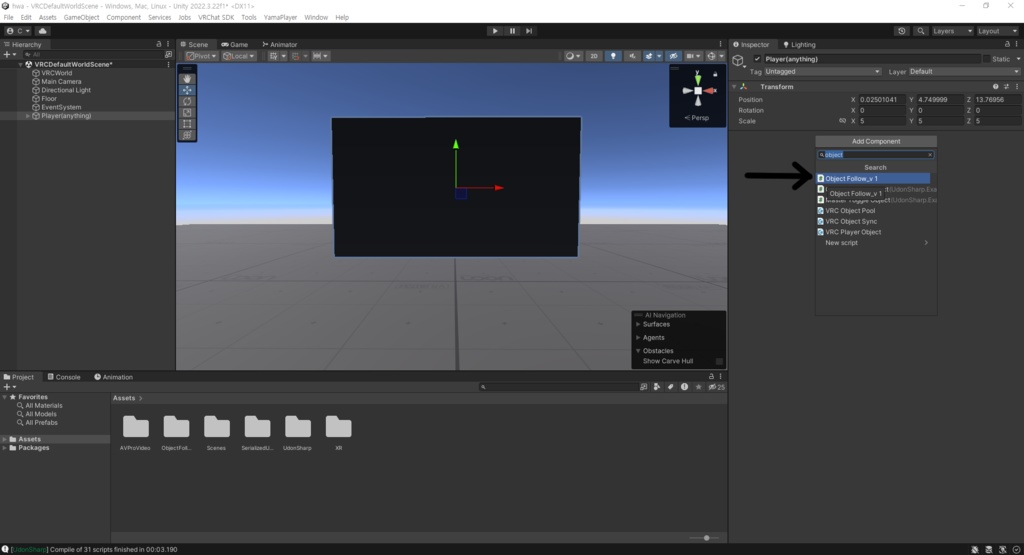1024x555 pixels.
Task: Open Undo History icon
Action: tap(902, 31)
